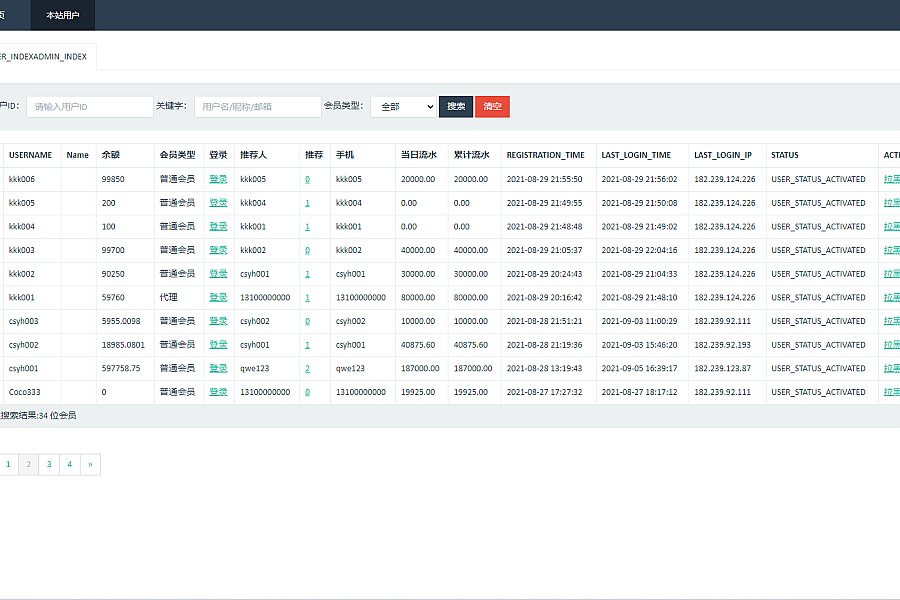Image resolution: width=900 pixels, height=600 pixels.
Task: Click 登录 link for Coco333 row
Action: (218, 392)
